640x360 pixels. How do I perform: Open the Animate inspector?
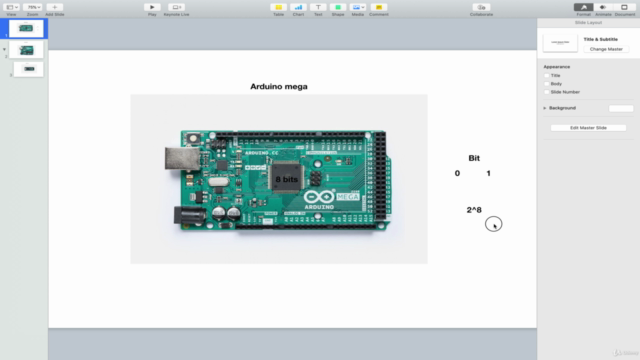tap(603, 7)
